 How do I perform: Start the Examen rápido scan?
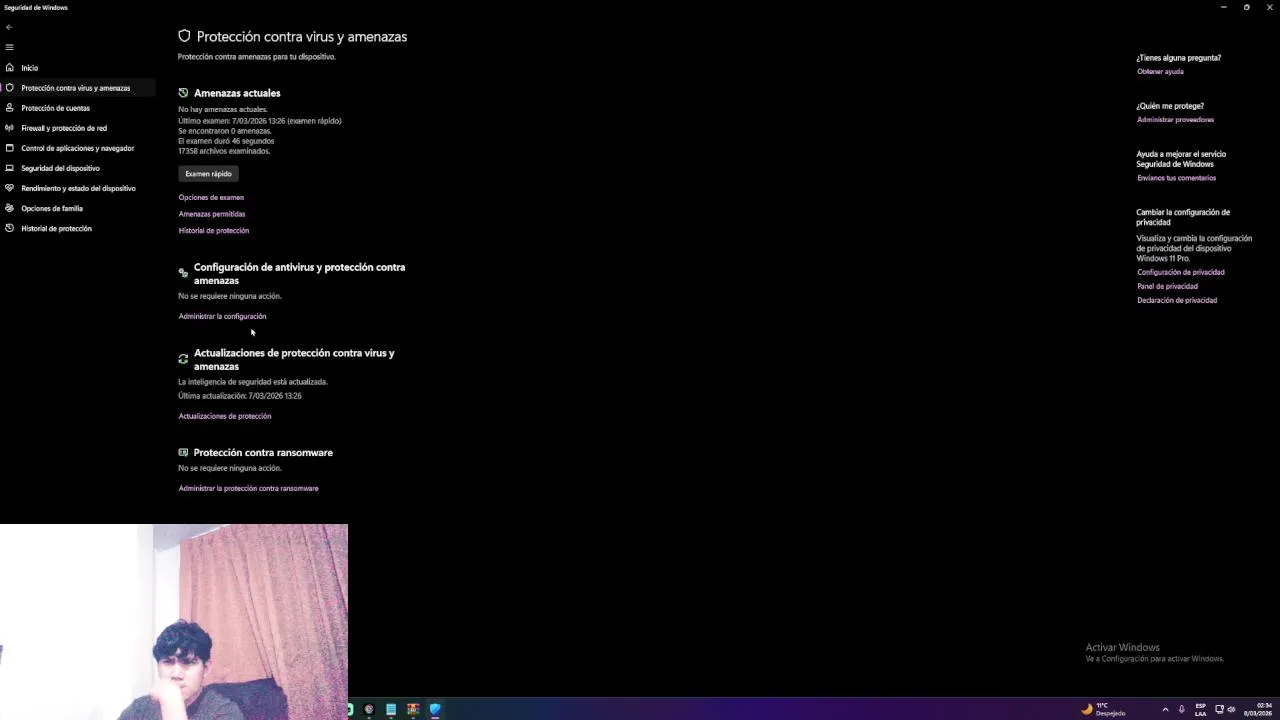click(208, 174)
